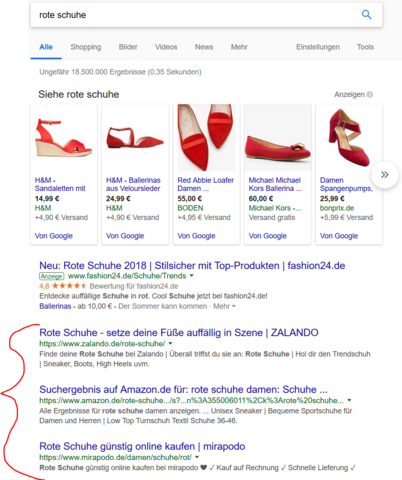This screenshot has width=402, height=480.
Task: Click the Ballerinas sitelink in fashion24 ad
Action: click(55, 306)
